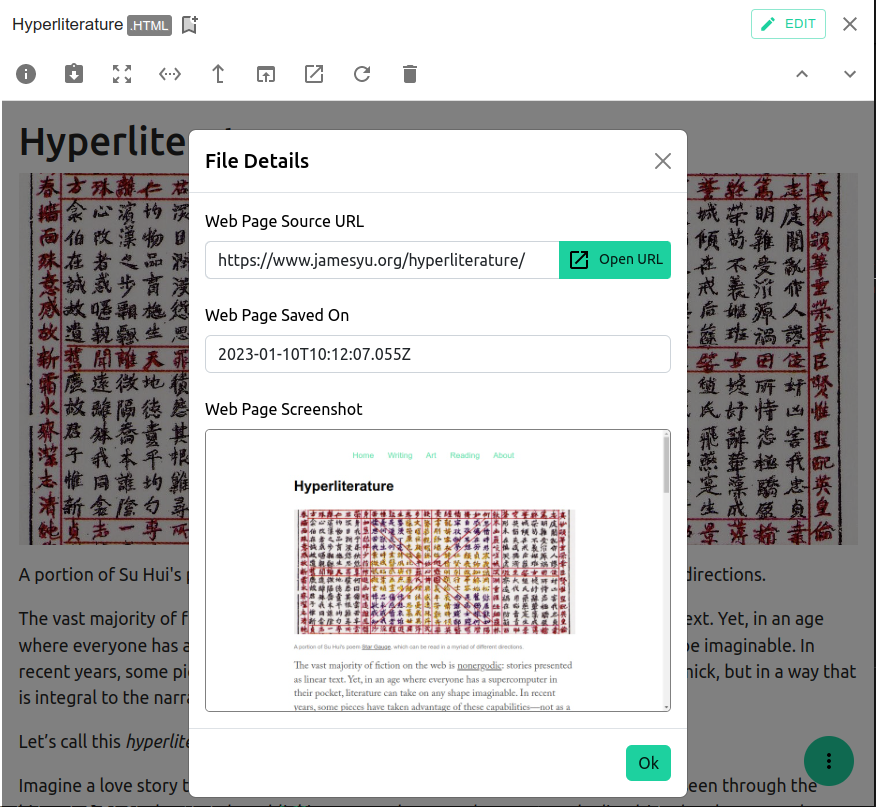Click the refresh icon in the toolbar
Image resolution: width=876 pixels, height=807 pixels.
point(361,74)
